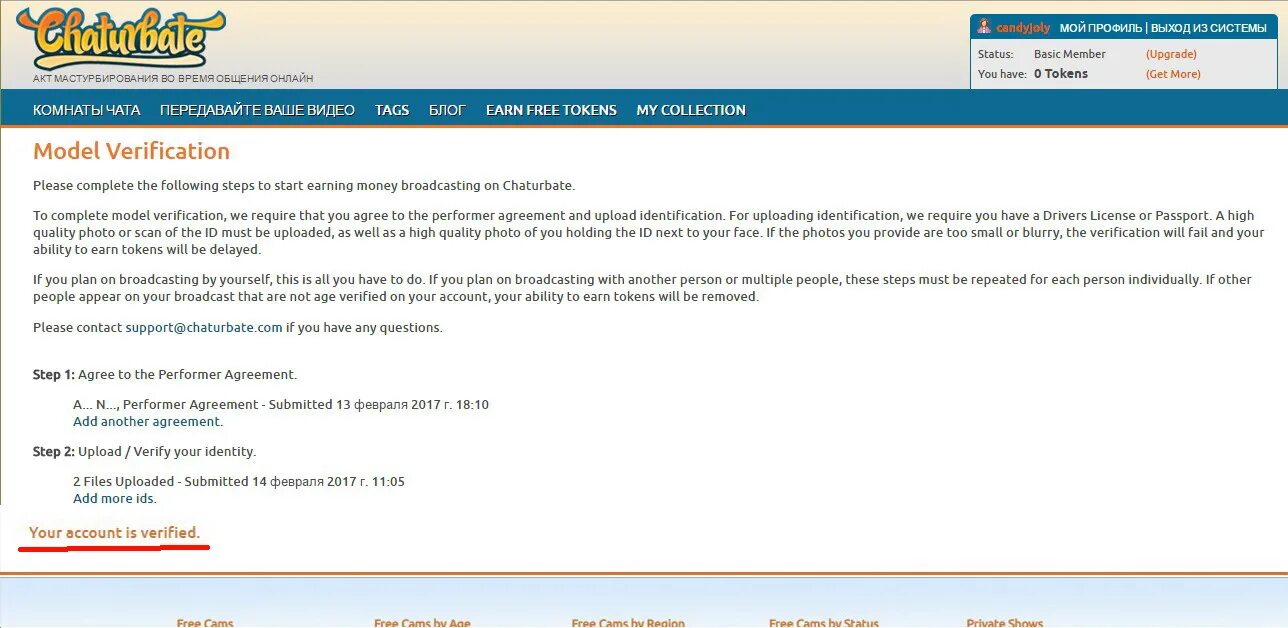
Task: Click the support@chaturbate.com email link
Action: click(204, 327)
